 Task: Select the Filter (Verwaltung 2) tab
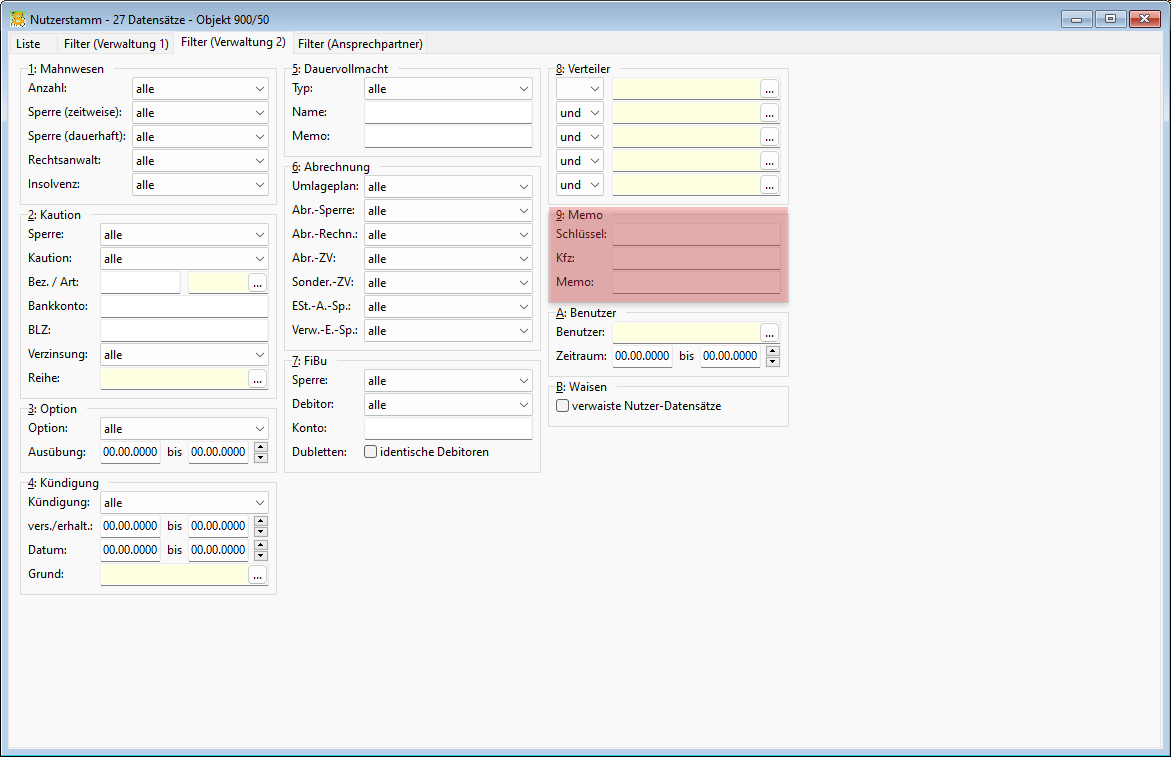click(233, 43)
